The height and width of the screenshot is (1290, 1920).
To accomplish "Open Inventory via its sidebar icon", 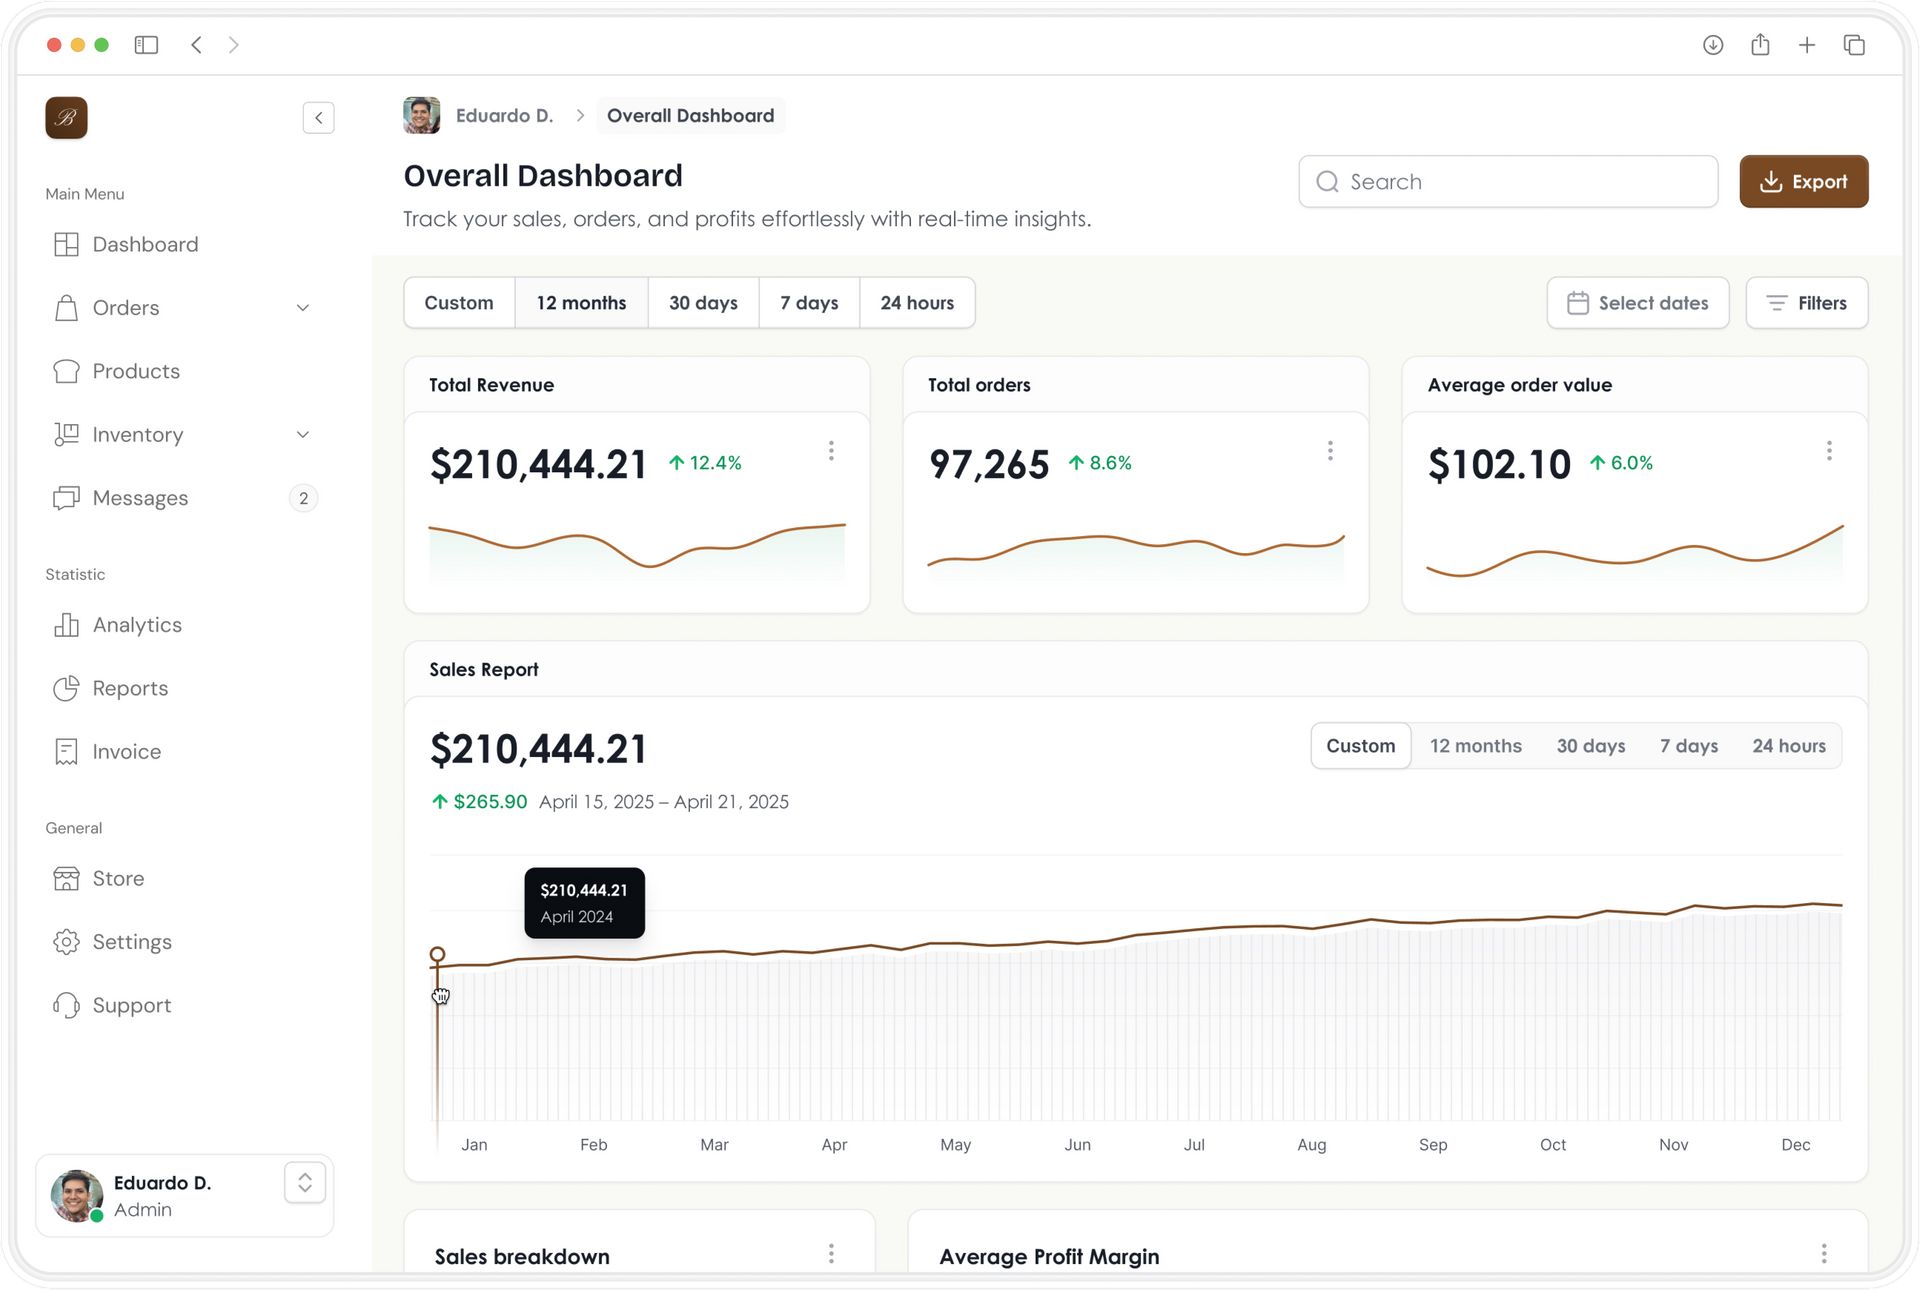I will pyautogui.click(x=66, y=435).
